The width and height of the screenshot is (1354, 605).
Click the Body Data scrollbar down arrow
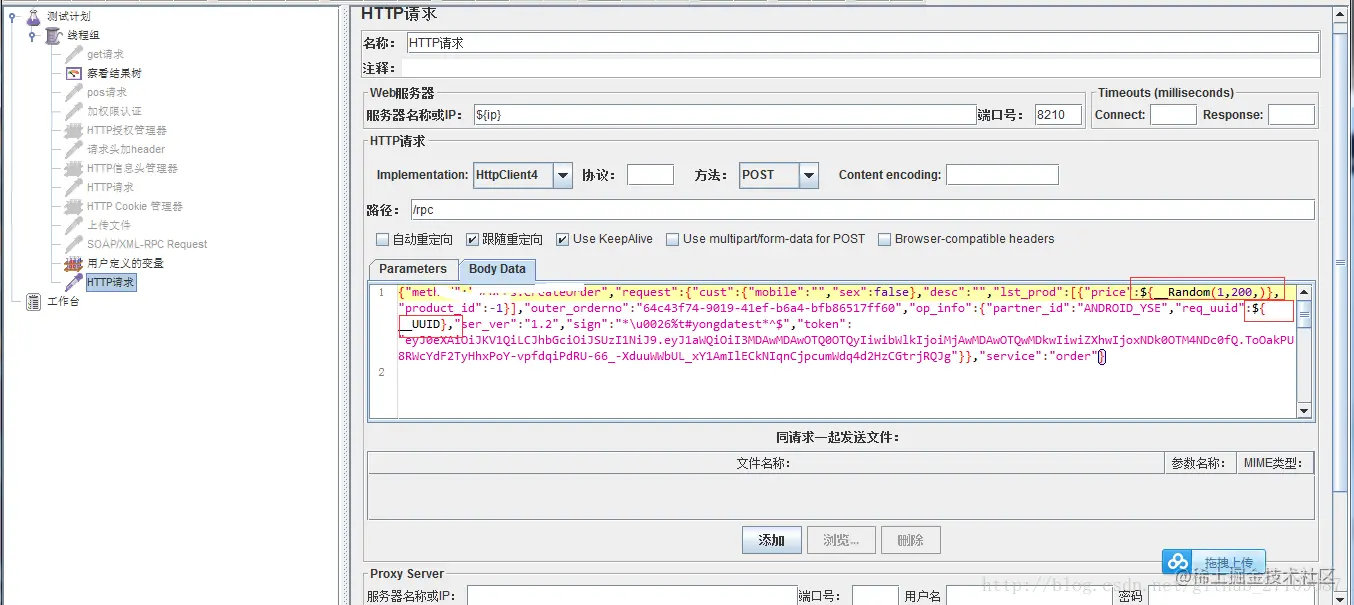1304,410
